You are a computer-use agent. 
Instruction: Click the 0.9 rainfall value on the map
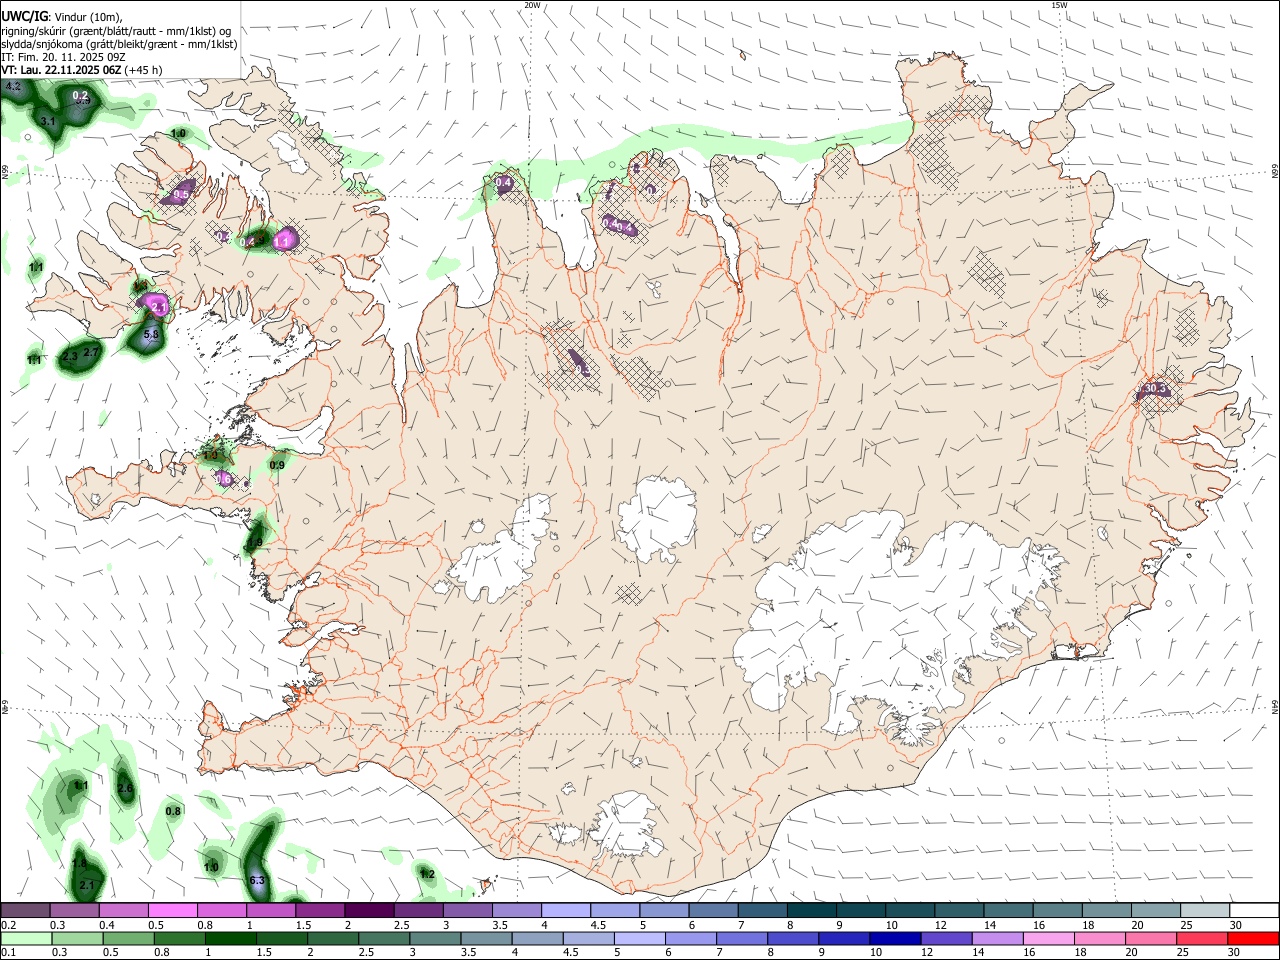pyautogui.click(x=277, y=465)
